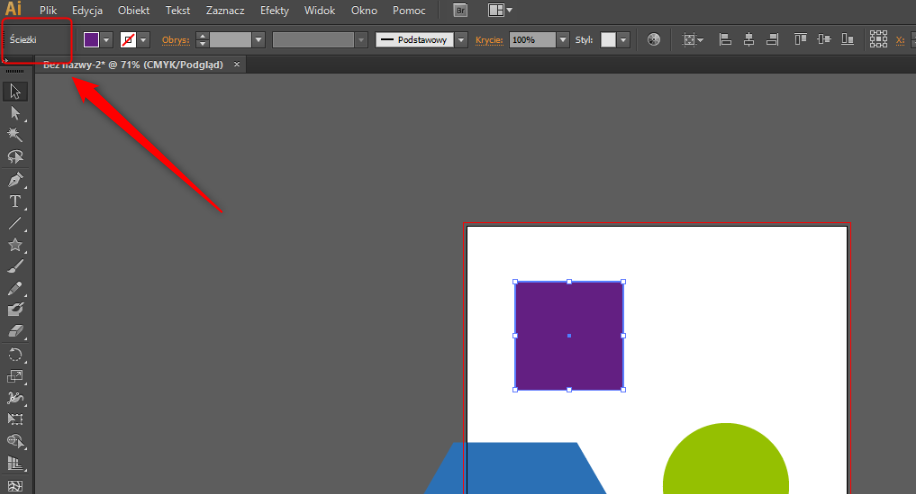The height and width of the screenshot is (494, 916).
Task: Select the green circle on the artboard
Action: click(x=726, y=458)
